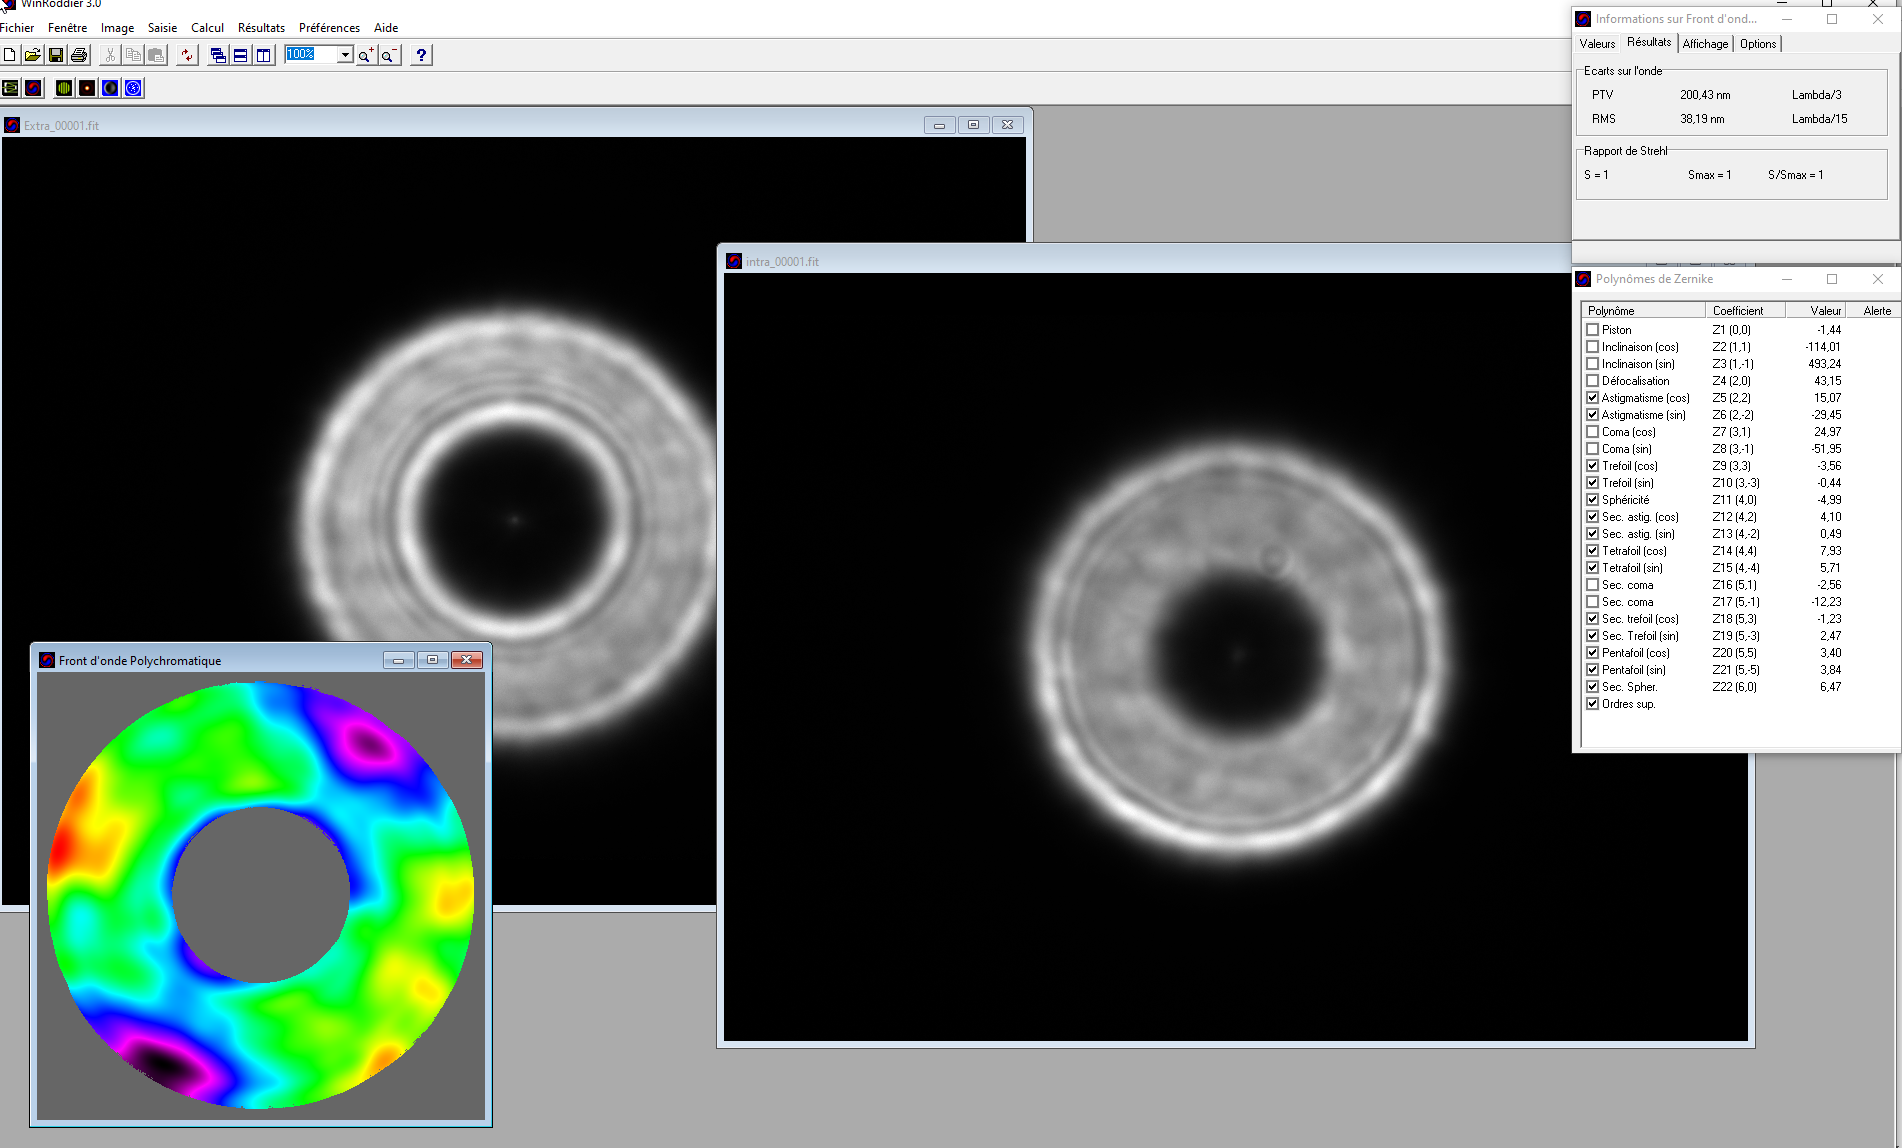The height and width of the screenshot is (1148, 1902).
Task: Click the Alerte column header
Action: click(1872, 311)
